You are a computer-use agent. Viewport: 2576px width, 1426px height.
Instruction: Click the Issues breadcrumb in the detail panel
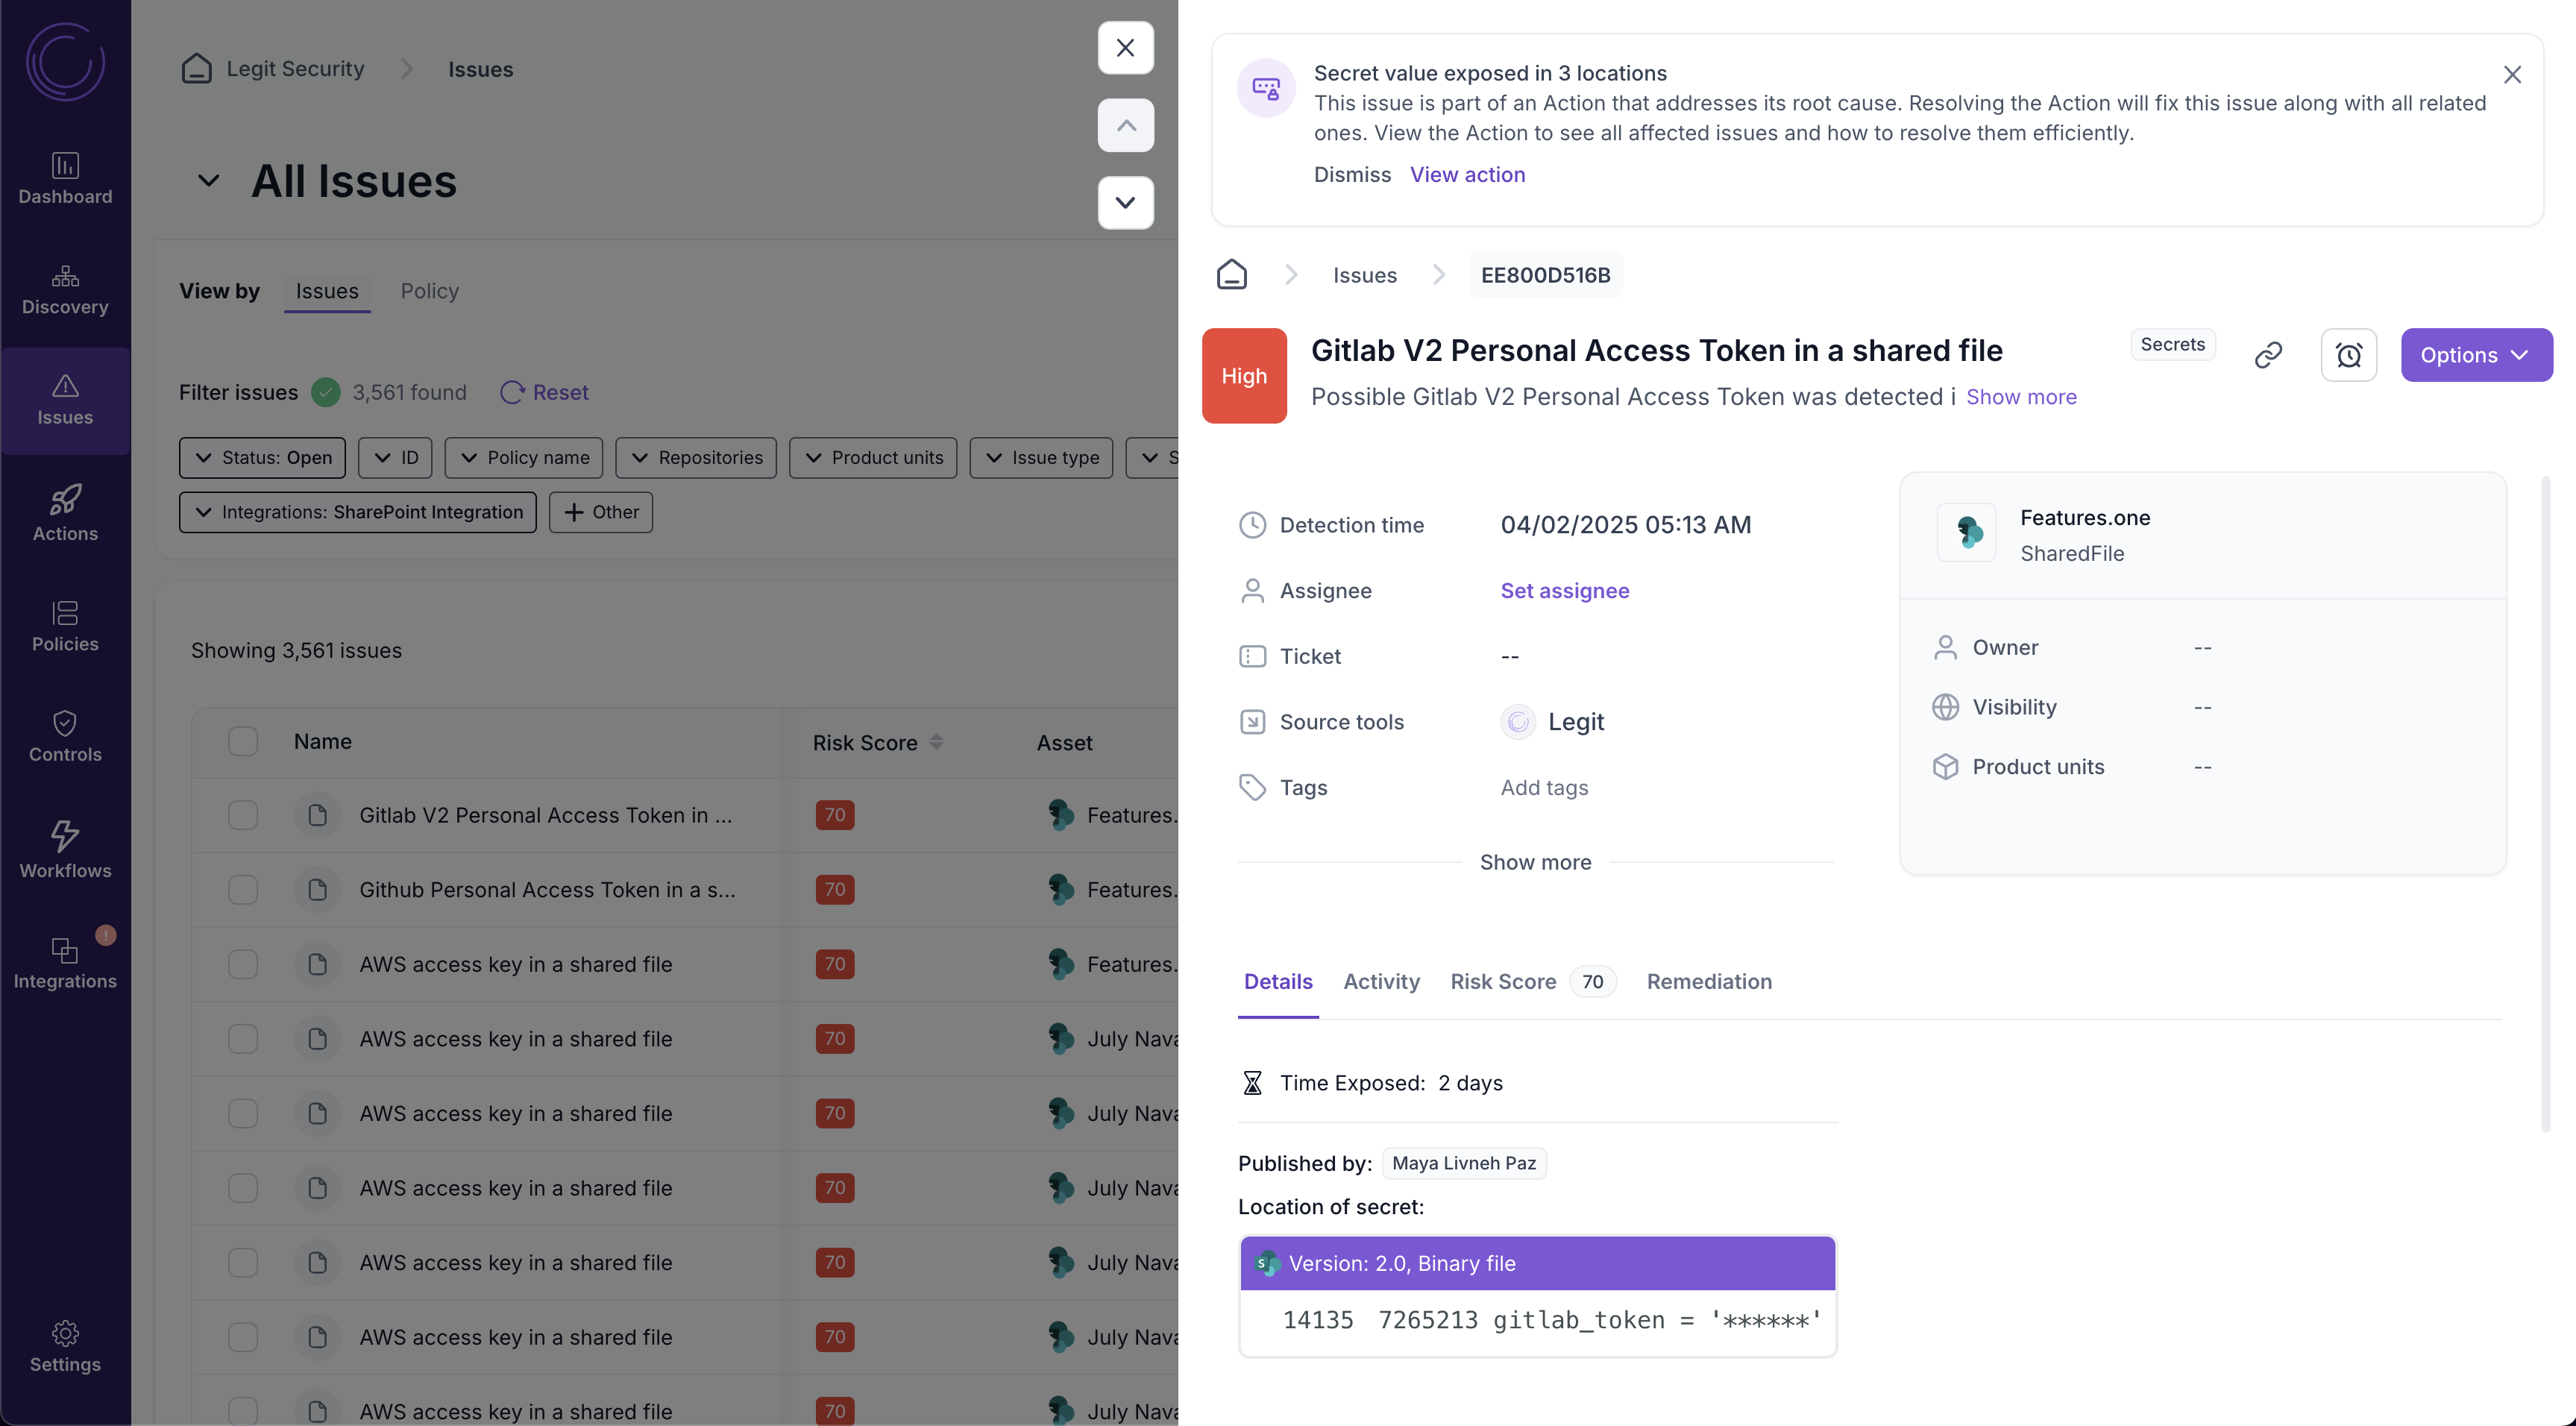(1364, 275)
